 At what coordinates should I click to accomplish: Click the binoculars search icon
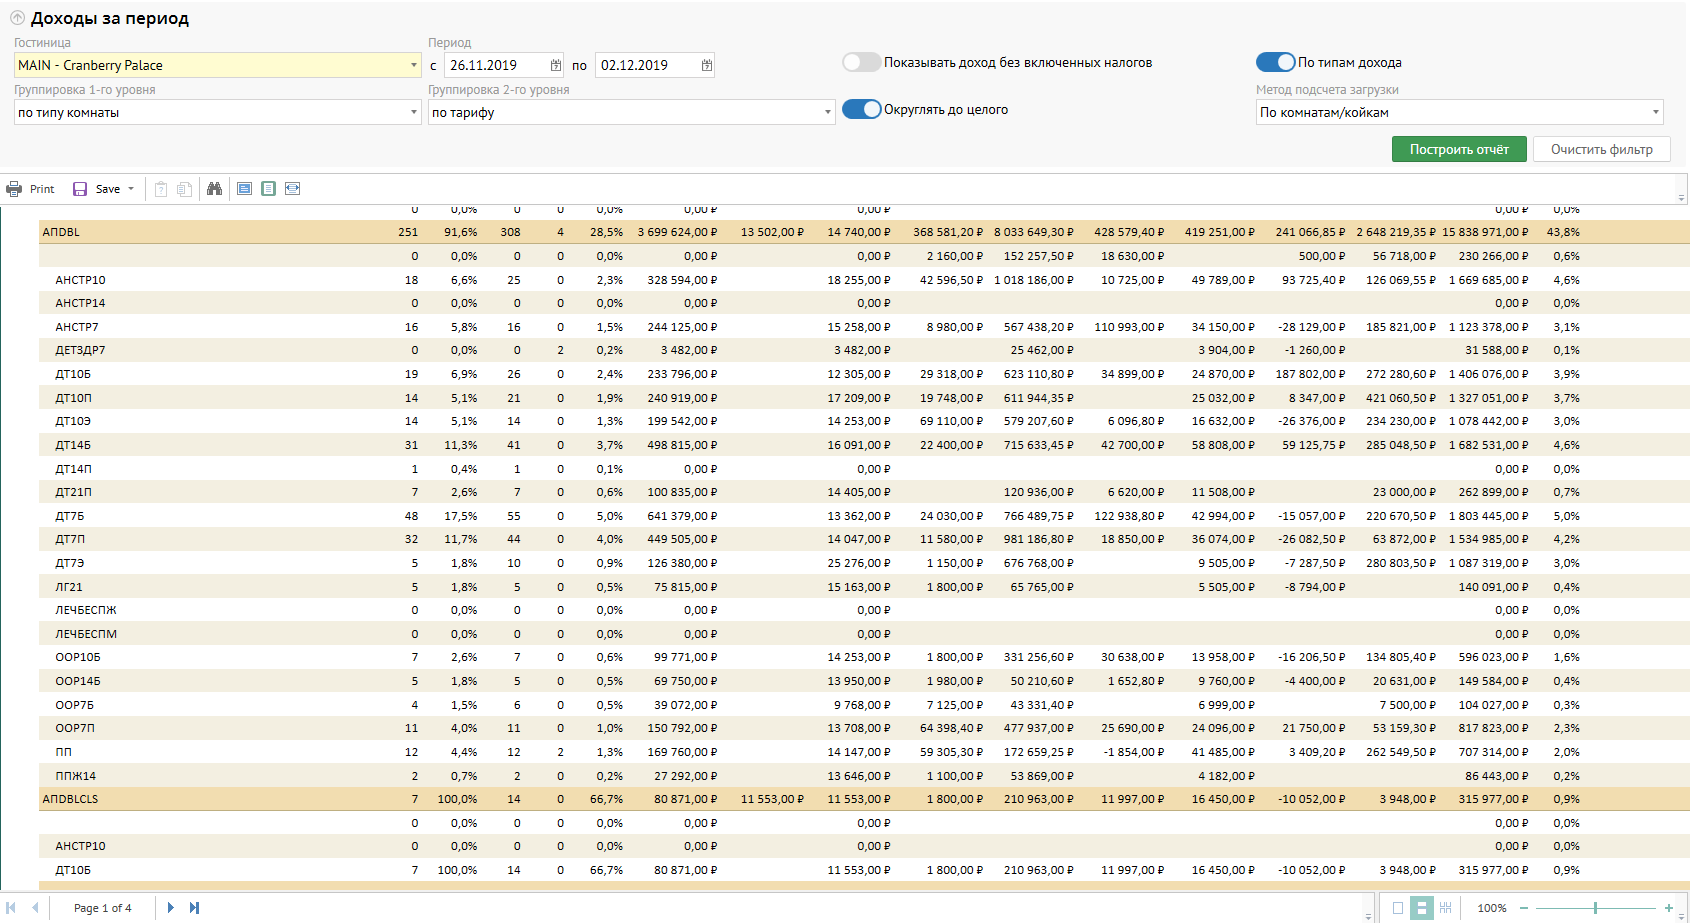click(214, 189)
